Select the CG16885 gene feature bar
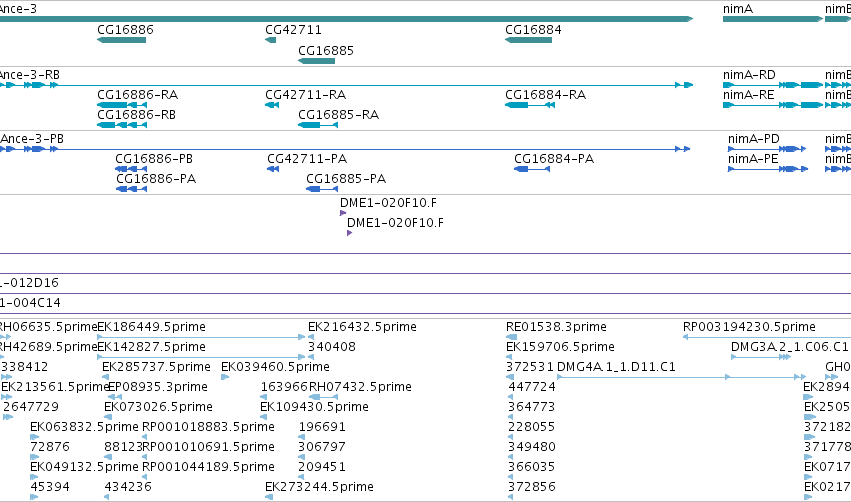This screenshot has width=851, height=502. [x=316, y=61]
